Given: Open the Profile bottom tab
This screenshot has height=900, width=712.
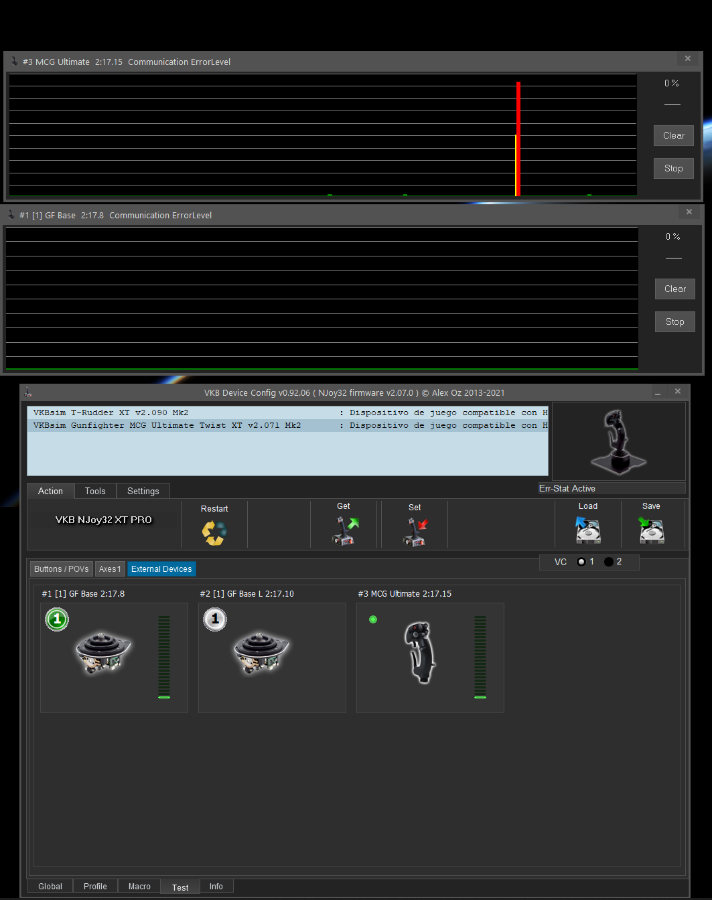Looking at the screenshot, I should click(95, 886).
